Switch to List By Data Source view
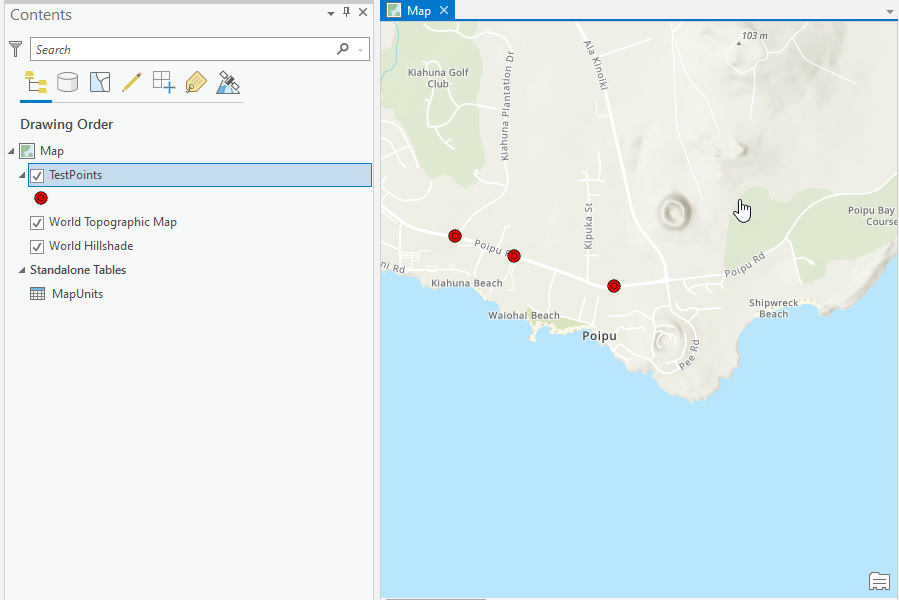899x600 pixels. 67,83
